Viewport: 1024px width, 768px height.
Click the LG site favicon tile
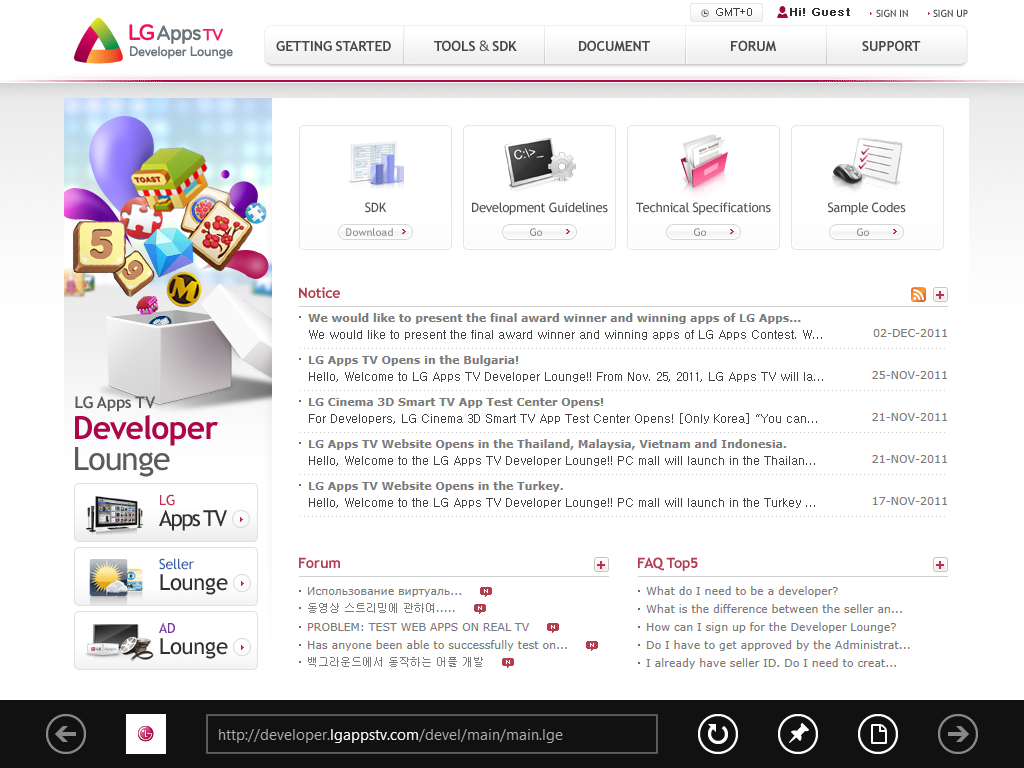146,734
